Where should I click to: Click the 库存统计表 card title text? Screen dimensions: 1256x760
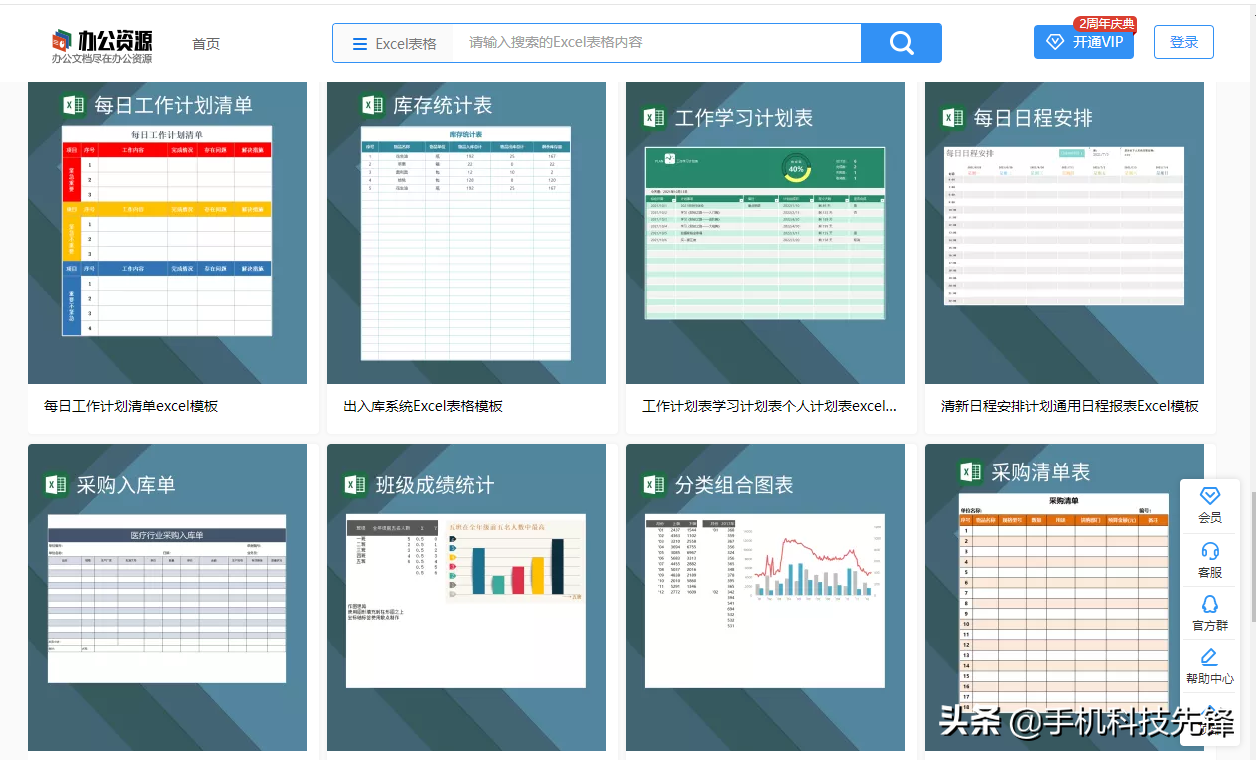click(443, 105)
